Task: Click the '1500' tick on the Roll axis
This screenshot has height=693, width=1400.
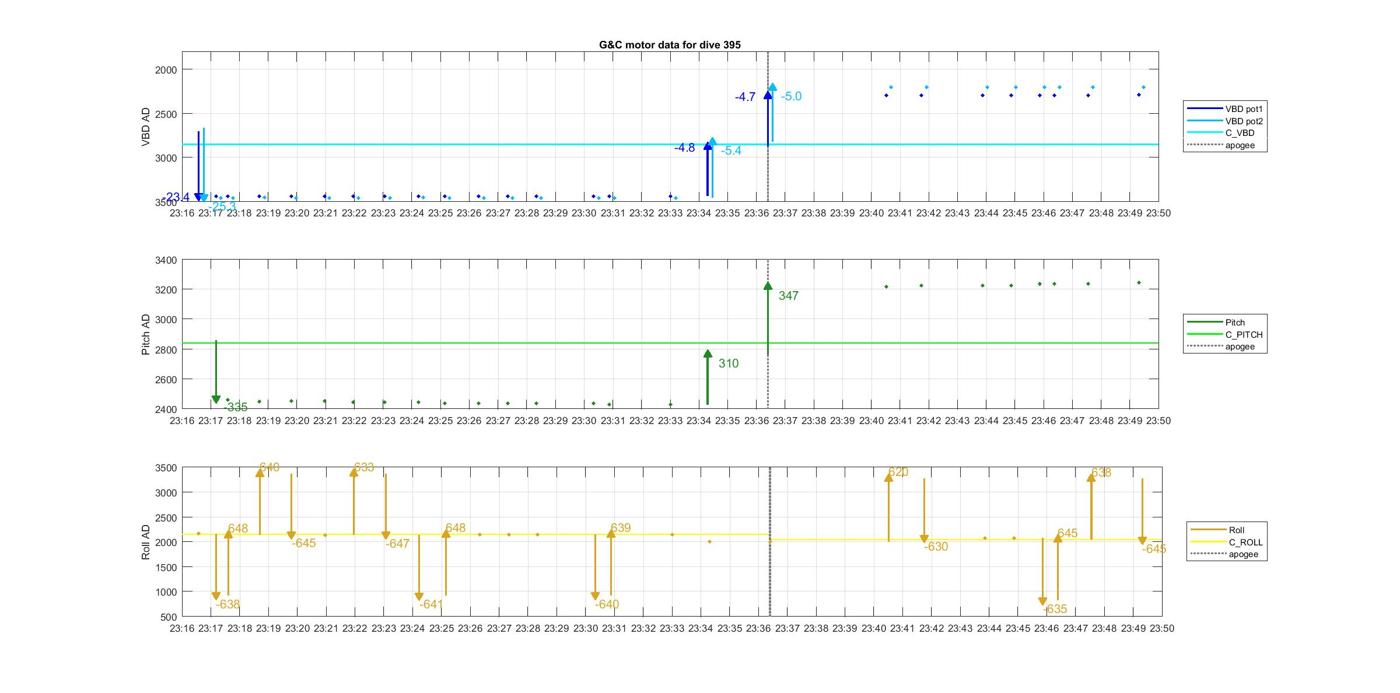Action: pyautogui.click(x=166, y=567)
